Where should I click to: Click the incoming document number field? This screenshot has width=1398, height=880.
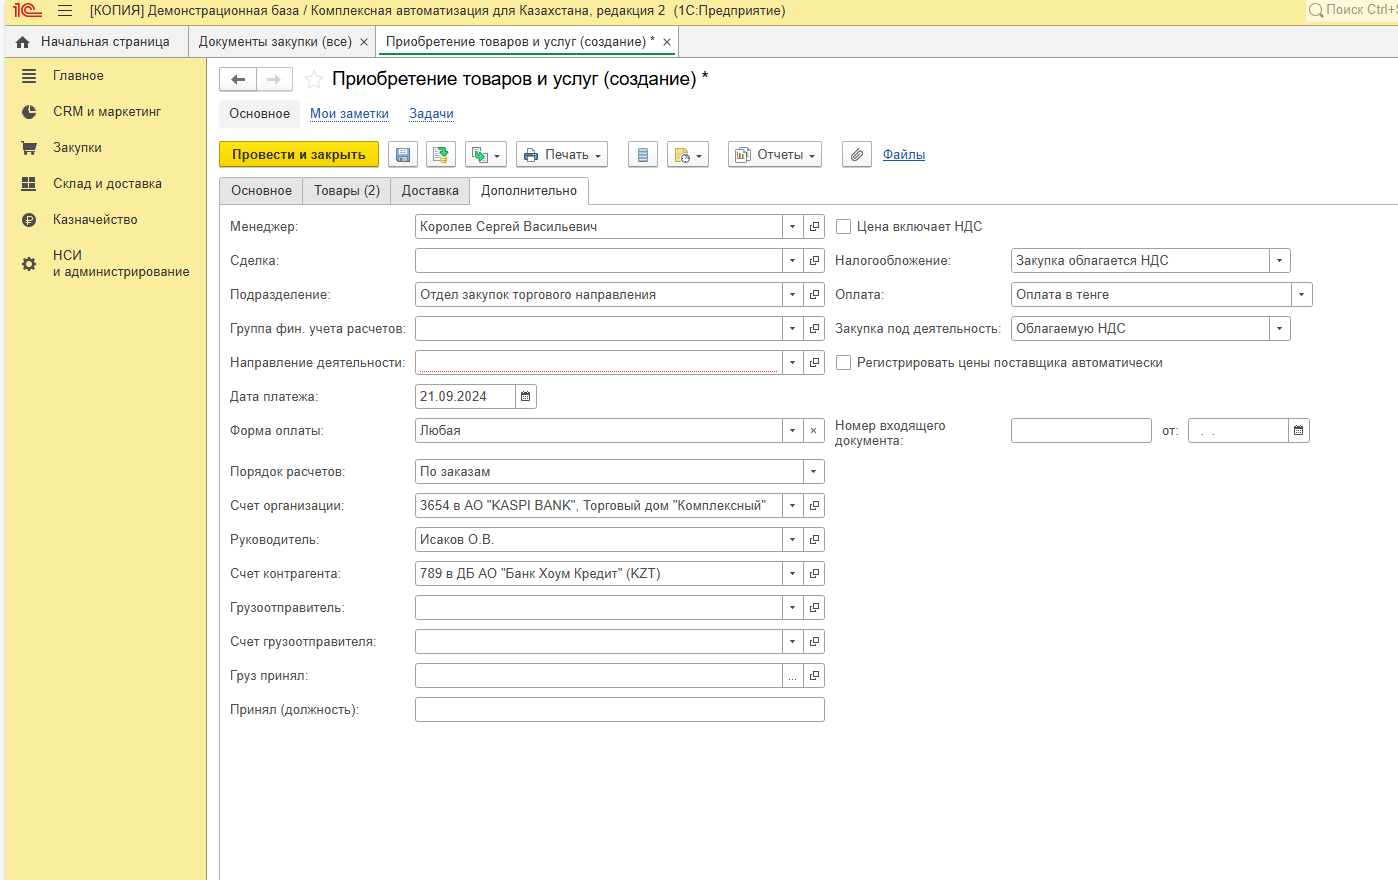pos(1080,431)
